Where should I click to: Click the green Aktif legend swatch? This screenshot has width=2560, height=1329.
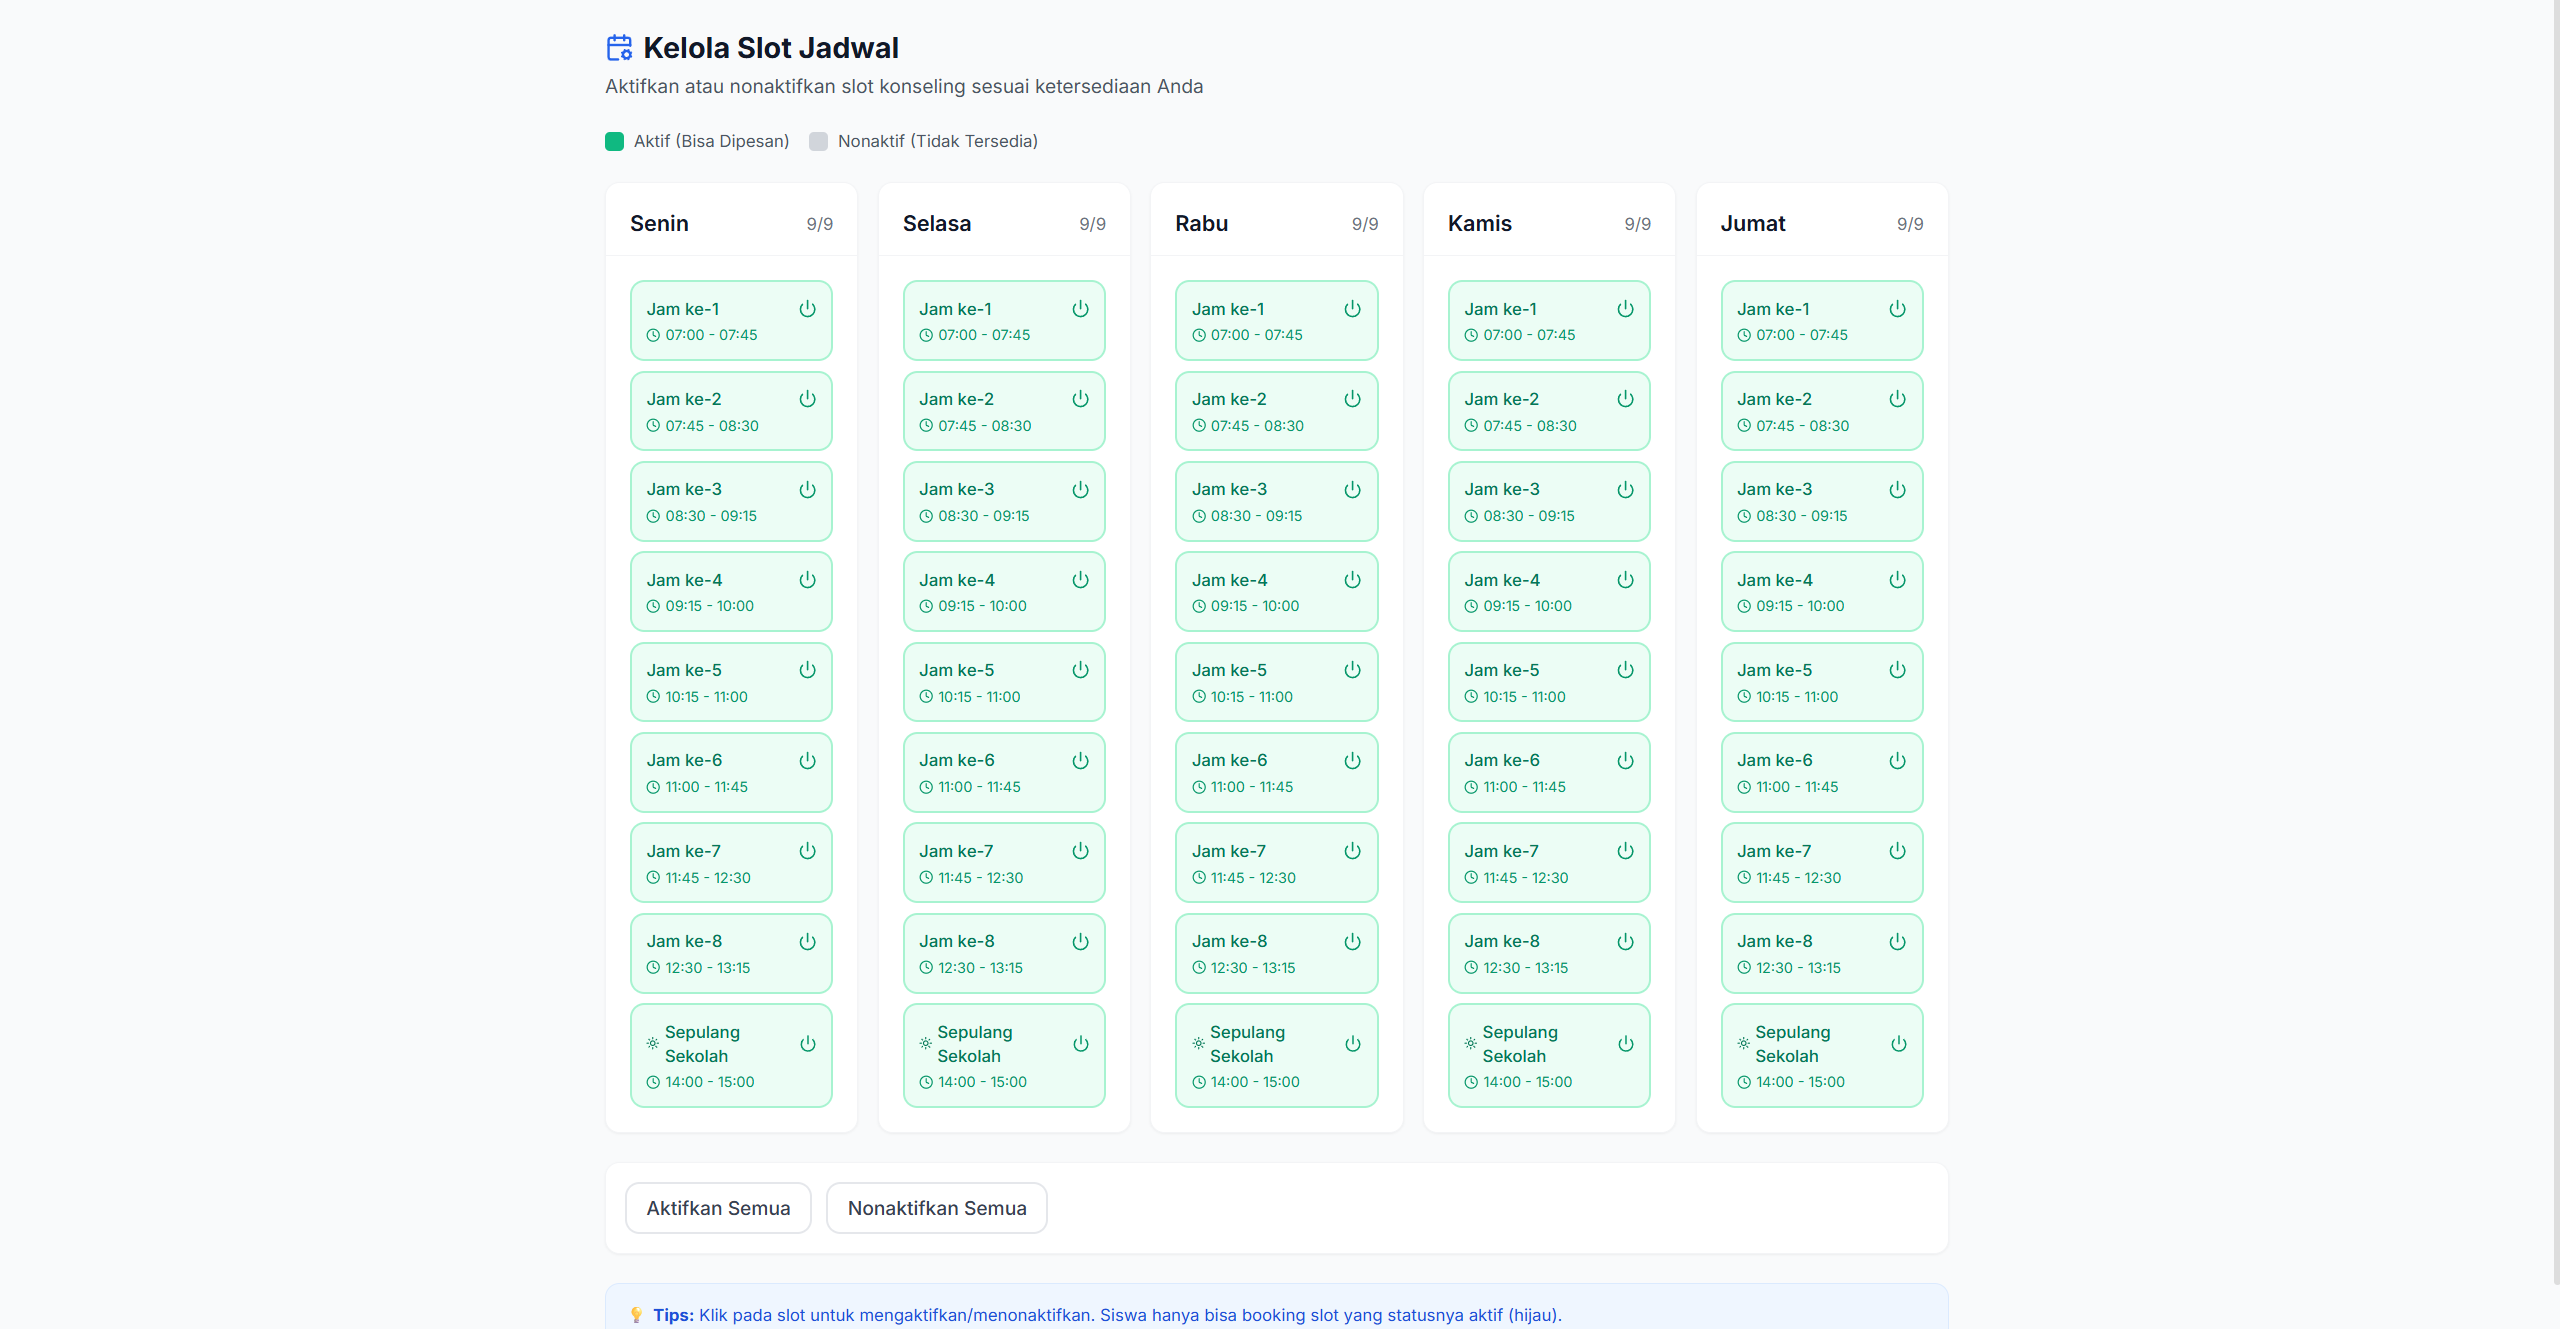point(614,141)
